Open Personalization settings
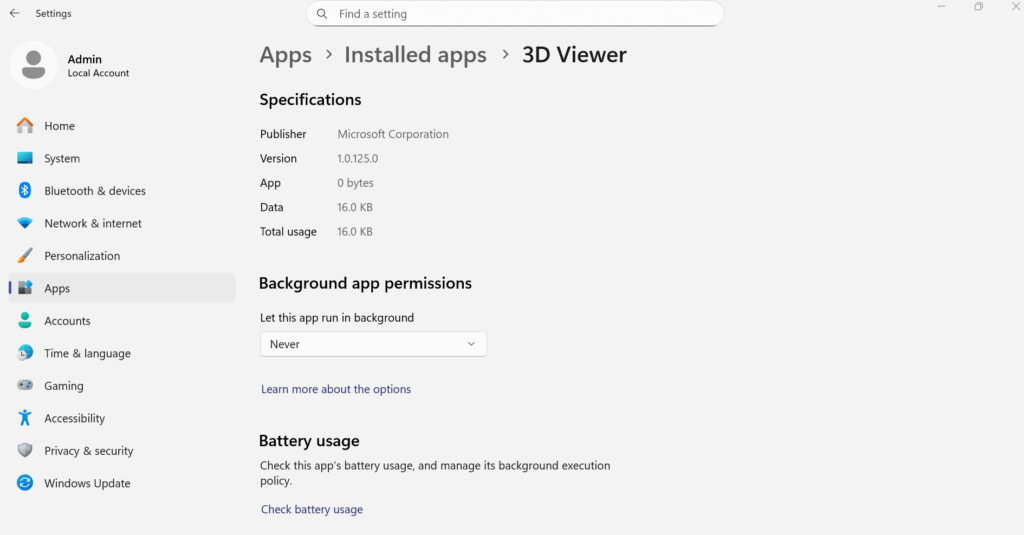Viewport: 1024px width, 535px height. [122, 255]
